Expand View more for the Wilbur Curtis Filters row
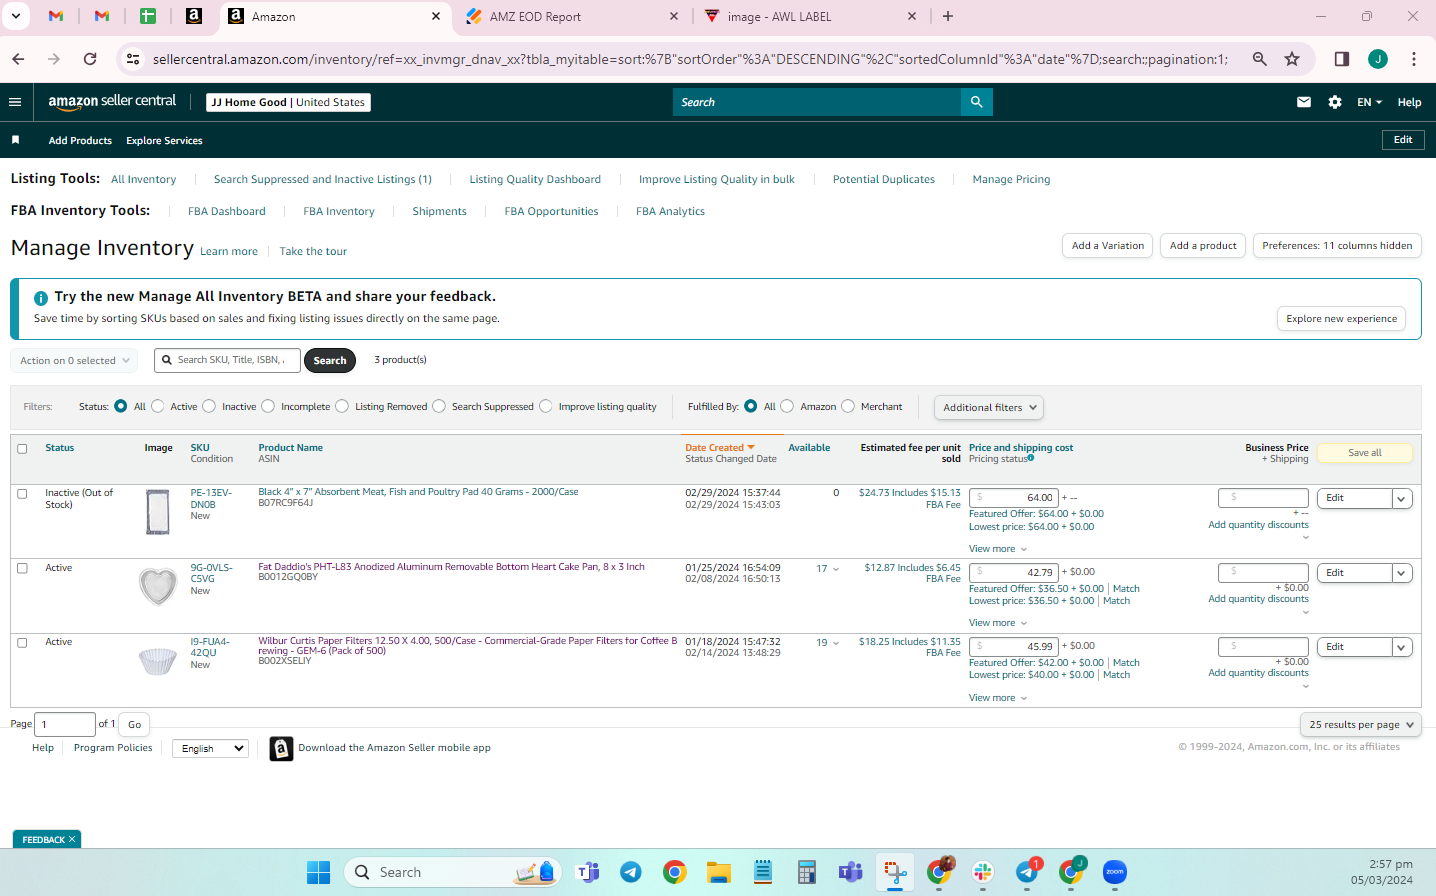 (x=998, y=698)
